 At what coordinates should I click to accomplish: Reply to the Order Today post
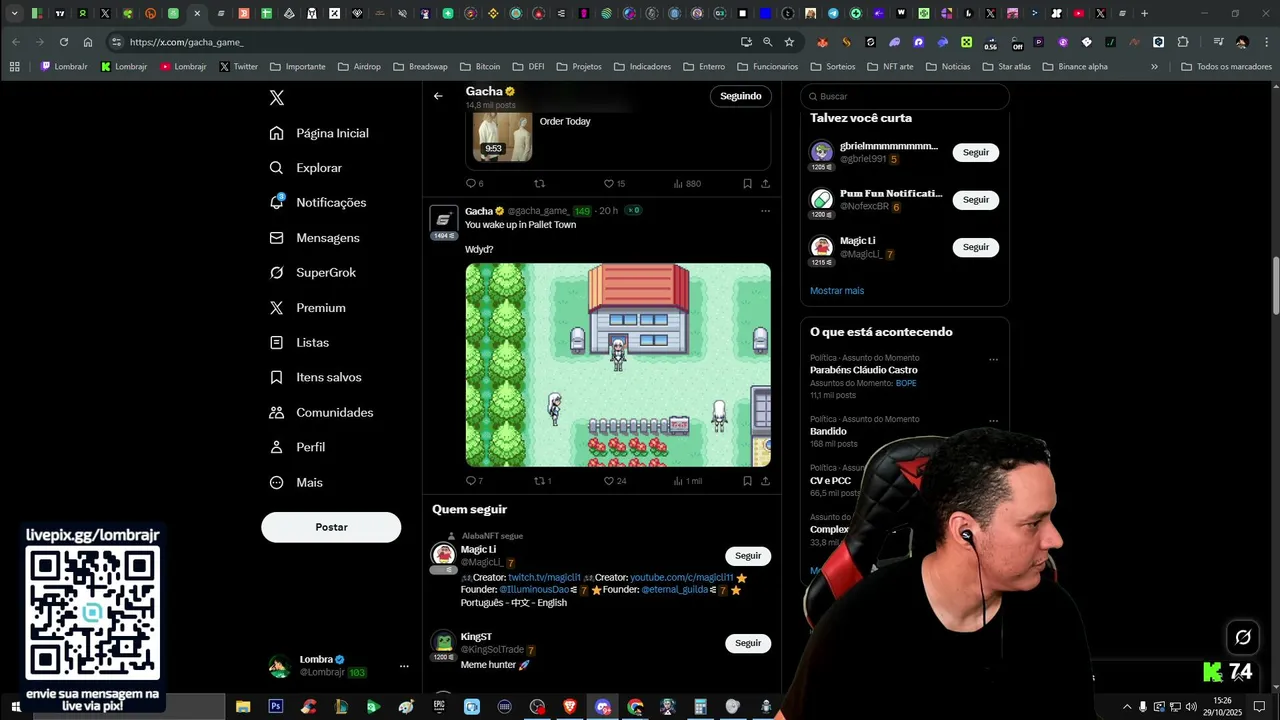[x=475, y=184]
